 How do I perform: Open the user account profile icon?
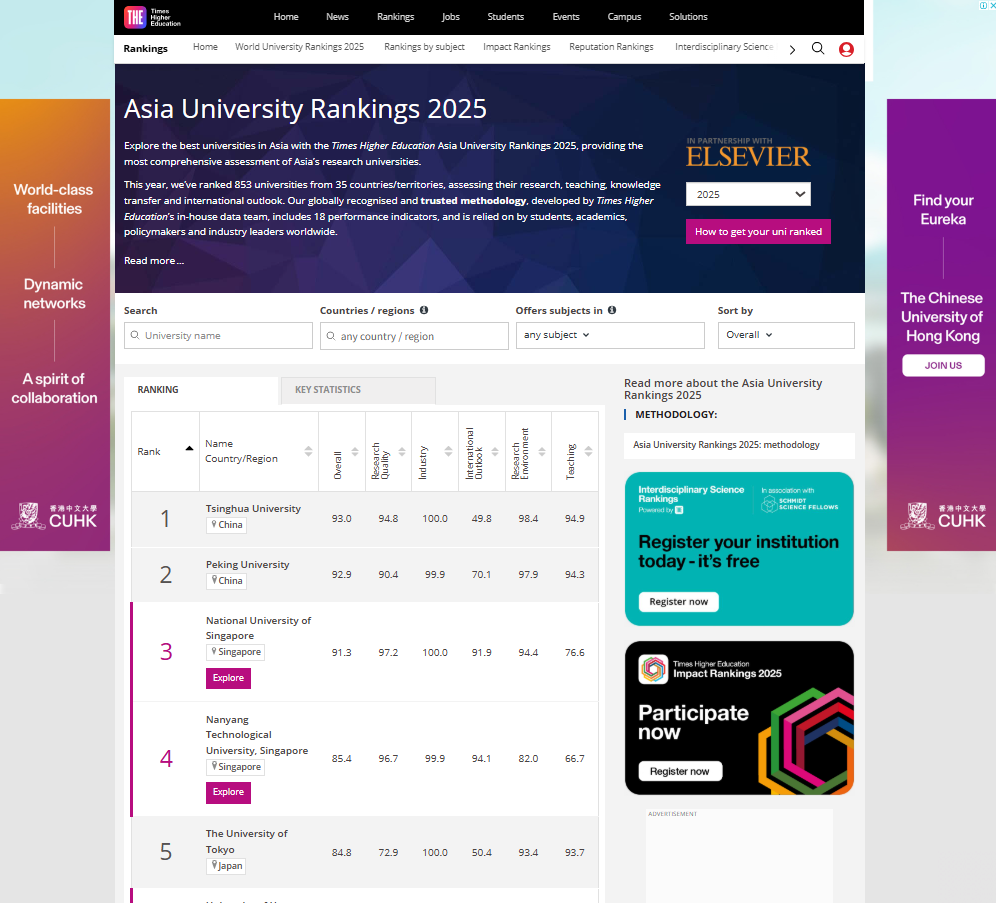click(846, 50)
